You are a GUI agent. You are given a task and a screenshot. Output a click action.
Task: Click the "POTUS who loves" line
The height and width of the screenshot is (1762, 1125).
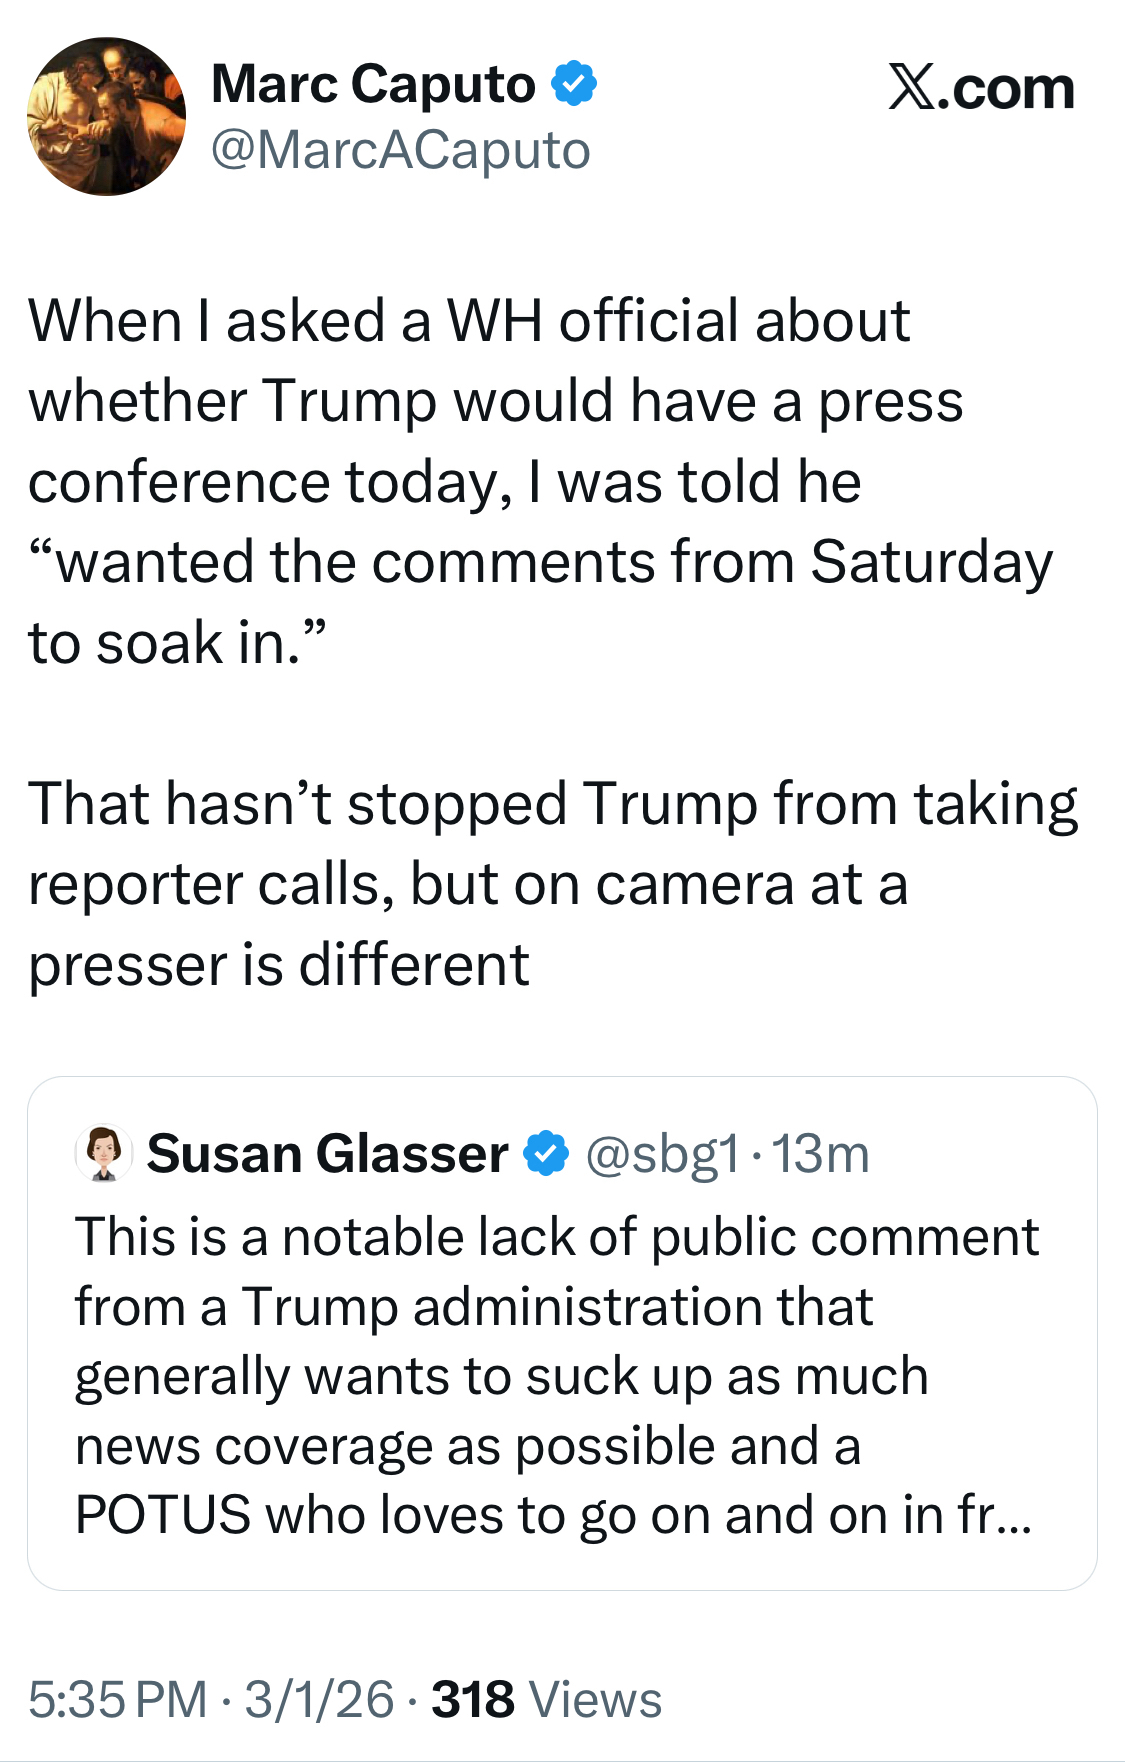pyautogui.click(x=320, y=1516)
